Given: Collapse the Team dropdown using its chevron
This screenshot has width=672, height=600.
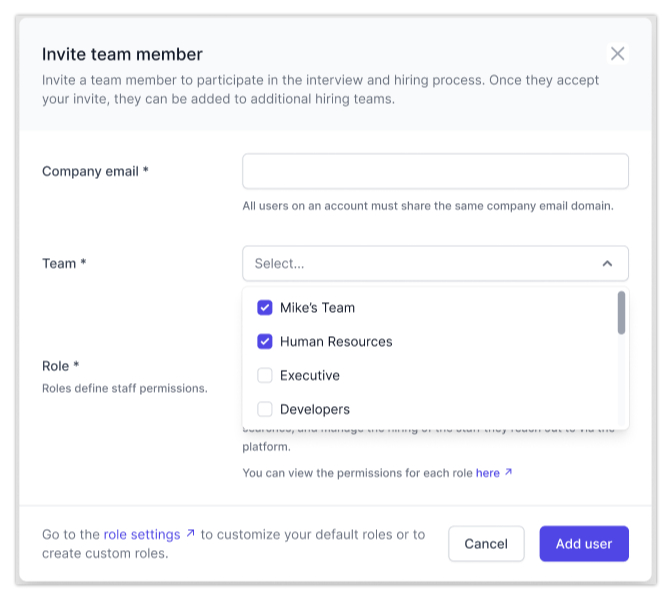Looking at the screenshot, I should [607, 264].
